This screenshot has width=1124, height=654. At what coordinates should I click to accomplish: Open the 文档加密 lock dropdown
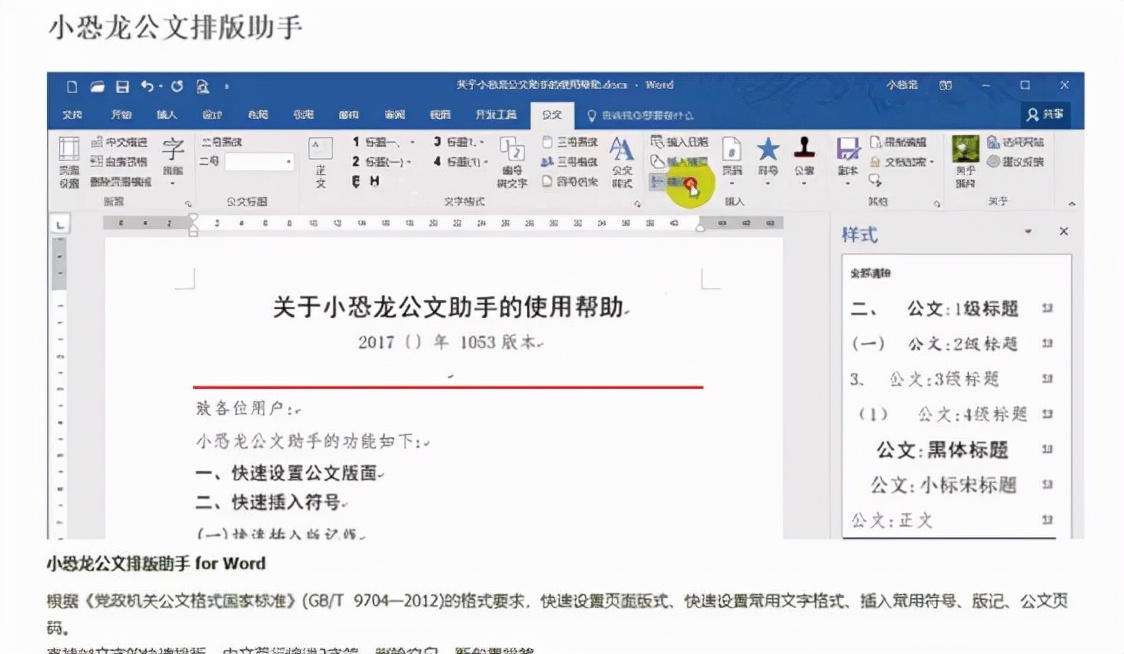902,162
